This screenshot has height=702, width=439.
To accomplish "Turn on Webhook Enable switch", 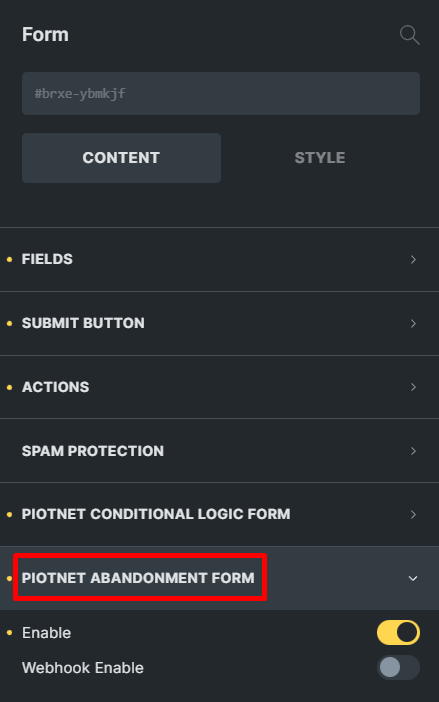I will point(398,668).
